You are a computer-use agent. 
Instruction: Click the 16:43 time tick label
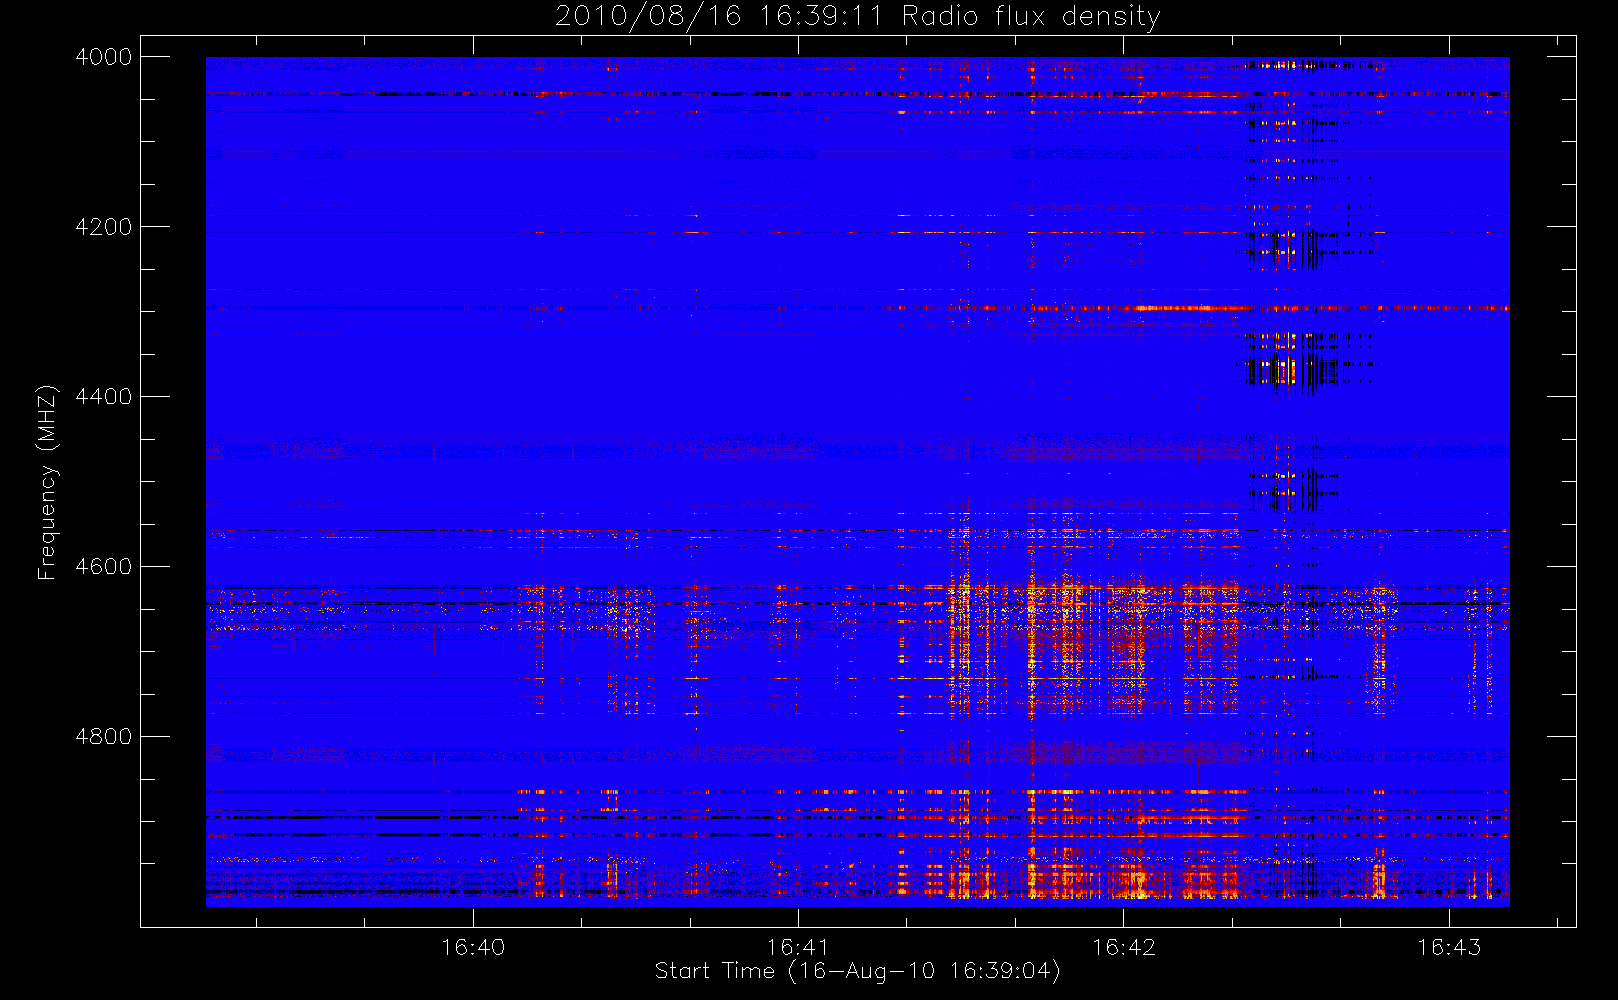(1449, 946)
